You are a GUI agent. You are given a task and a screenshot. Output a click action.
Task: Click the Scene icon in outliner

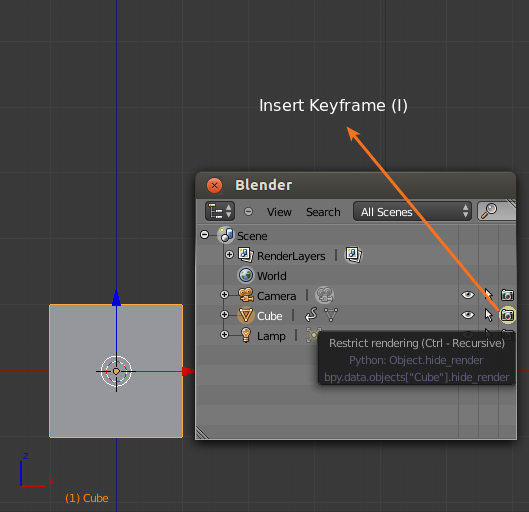226,235
